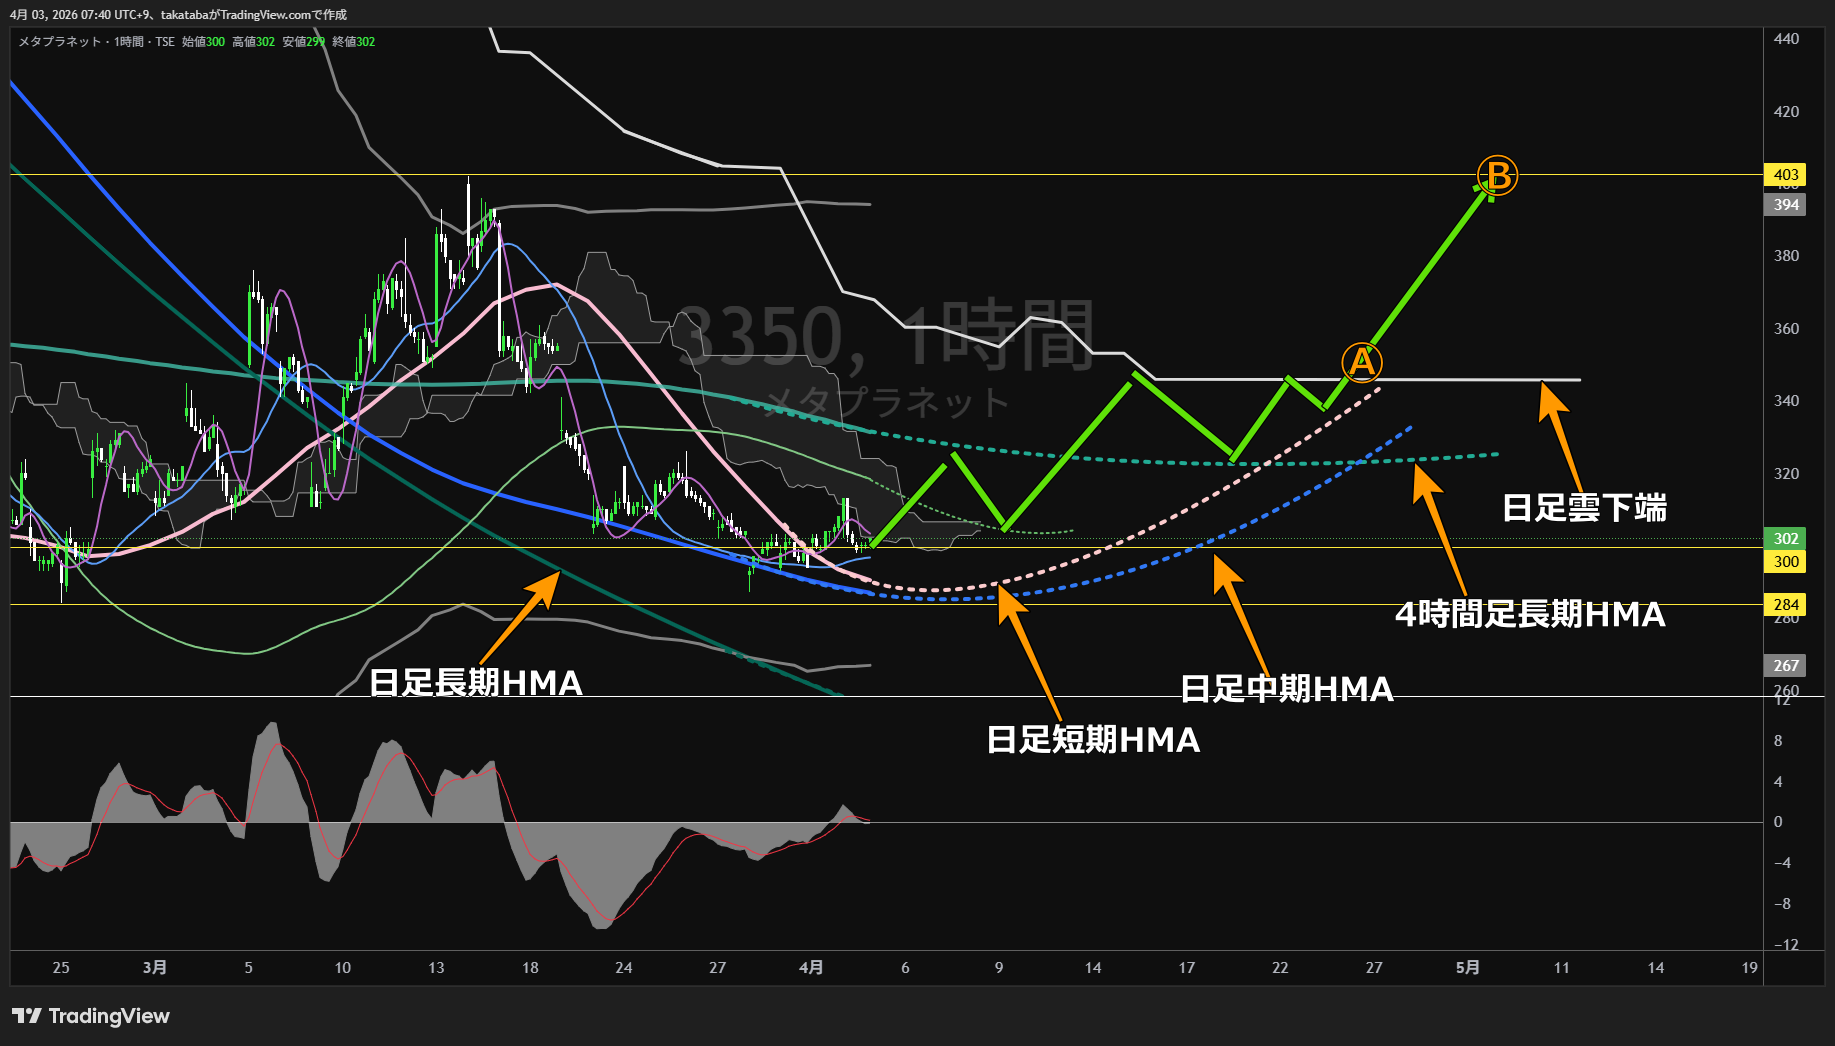Screen dimensions: 1835x1046
Task: Select the 4時間足長期HMA text annotation
Action: tap(1531, 614)
